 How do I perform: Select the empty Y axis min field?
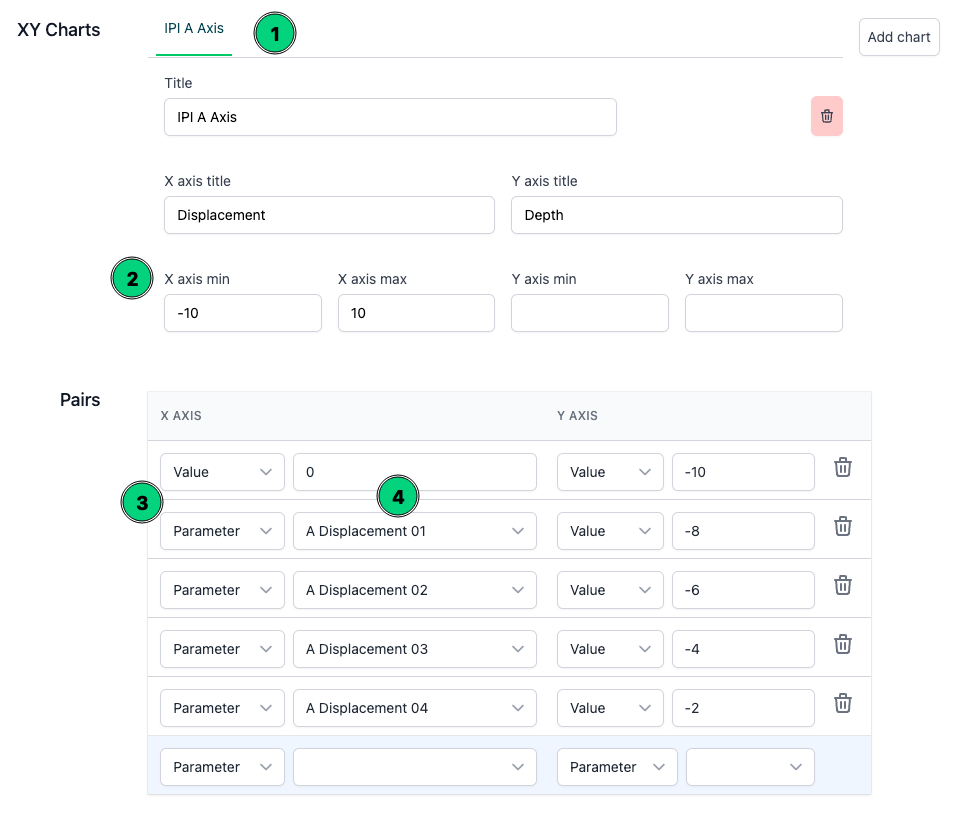(589, 313)
